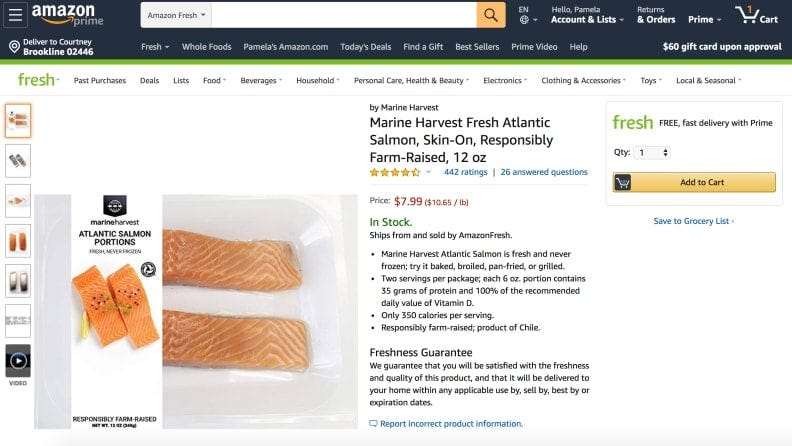Select the first salmon product thumbnail

[x=18, y=120]
